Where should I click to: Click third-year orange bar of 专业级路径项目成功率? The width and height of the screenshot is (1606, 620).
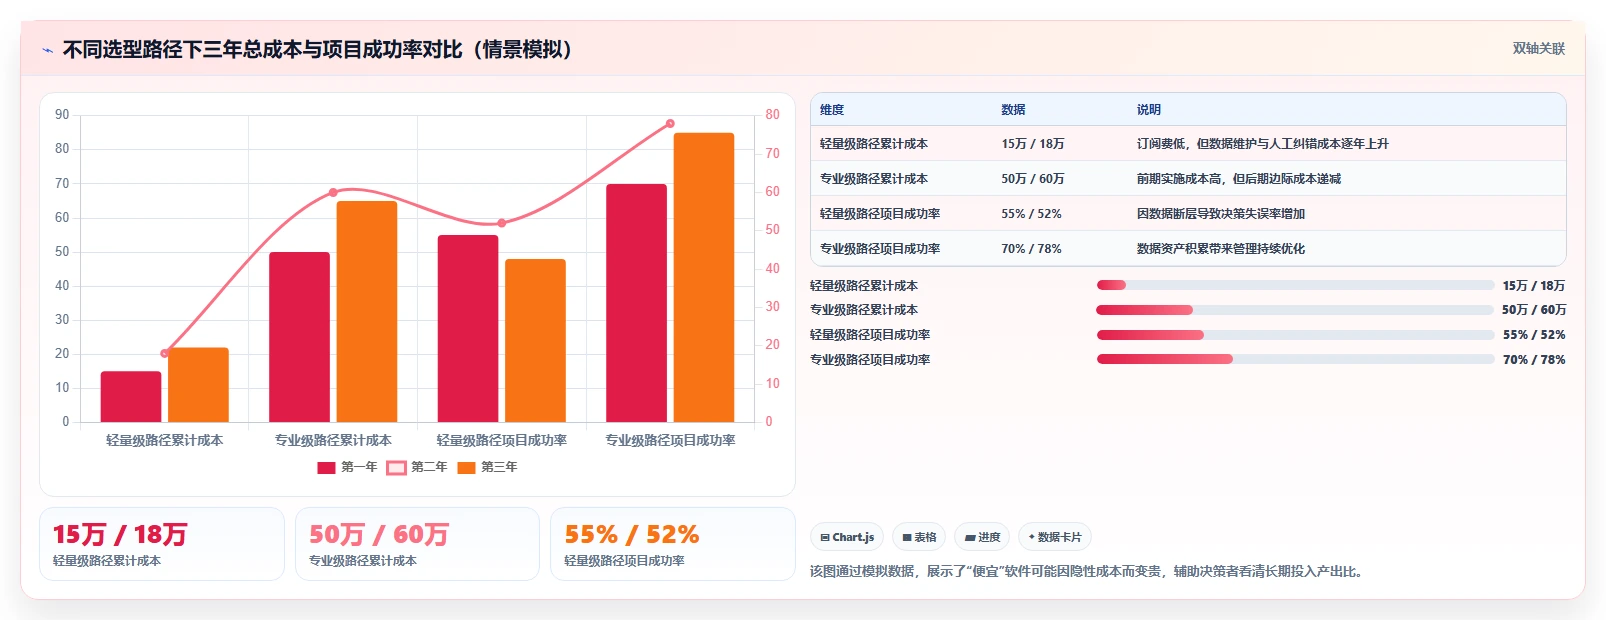pyautogui.click(x=704, y=278)
